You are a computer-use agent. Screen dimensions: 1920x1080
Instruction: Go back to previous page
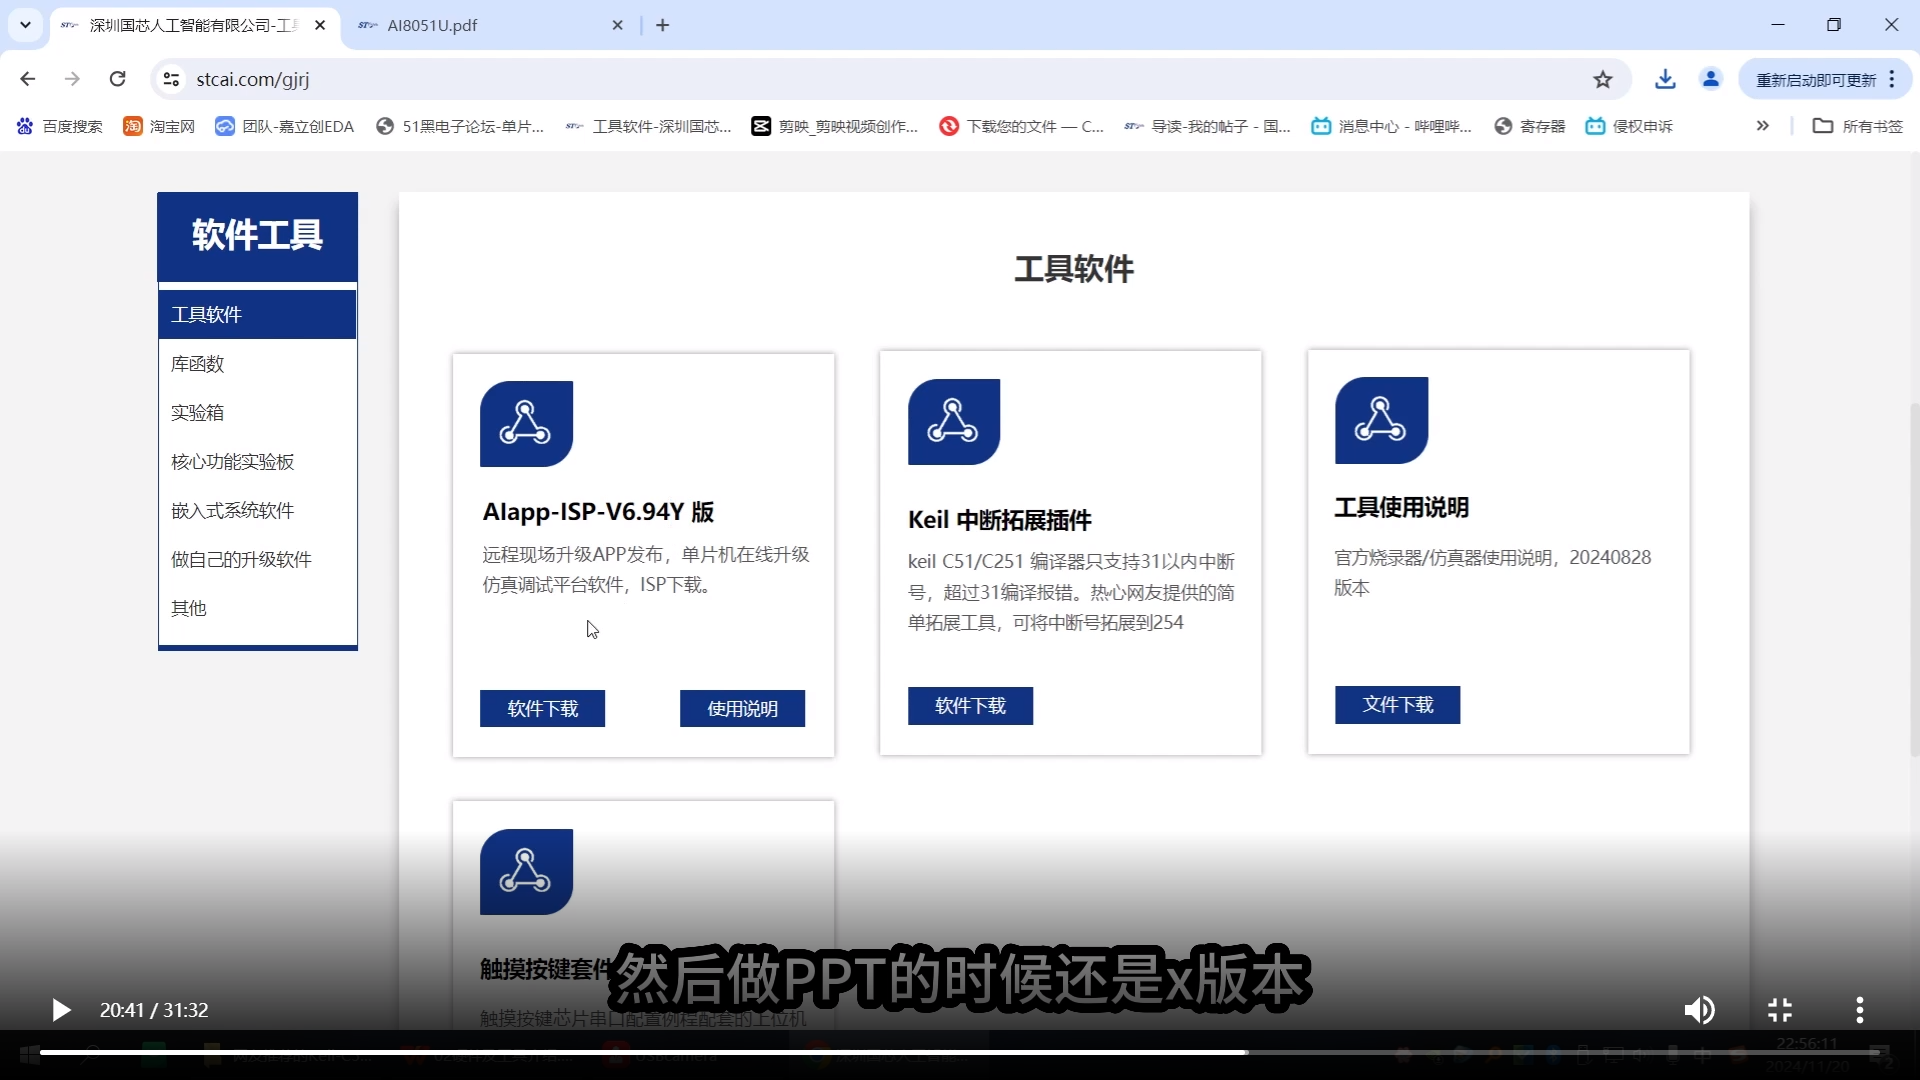(28, 79)
